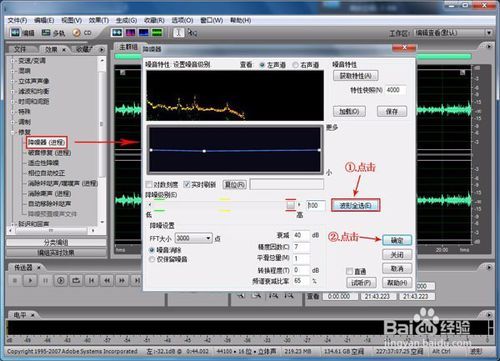
Task: Open the 编辑(E) menu
Action: click(44, 20)
